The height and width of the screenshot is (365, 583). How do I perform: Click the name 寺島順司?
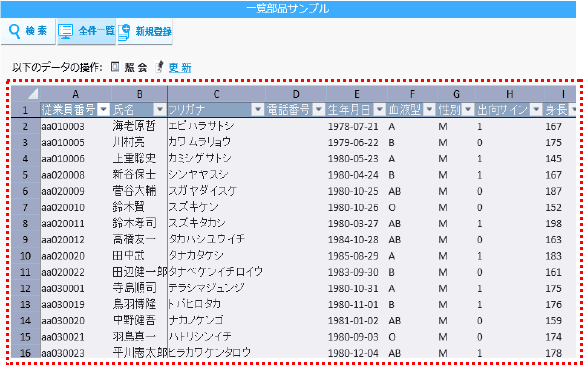134,288
